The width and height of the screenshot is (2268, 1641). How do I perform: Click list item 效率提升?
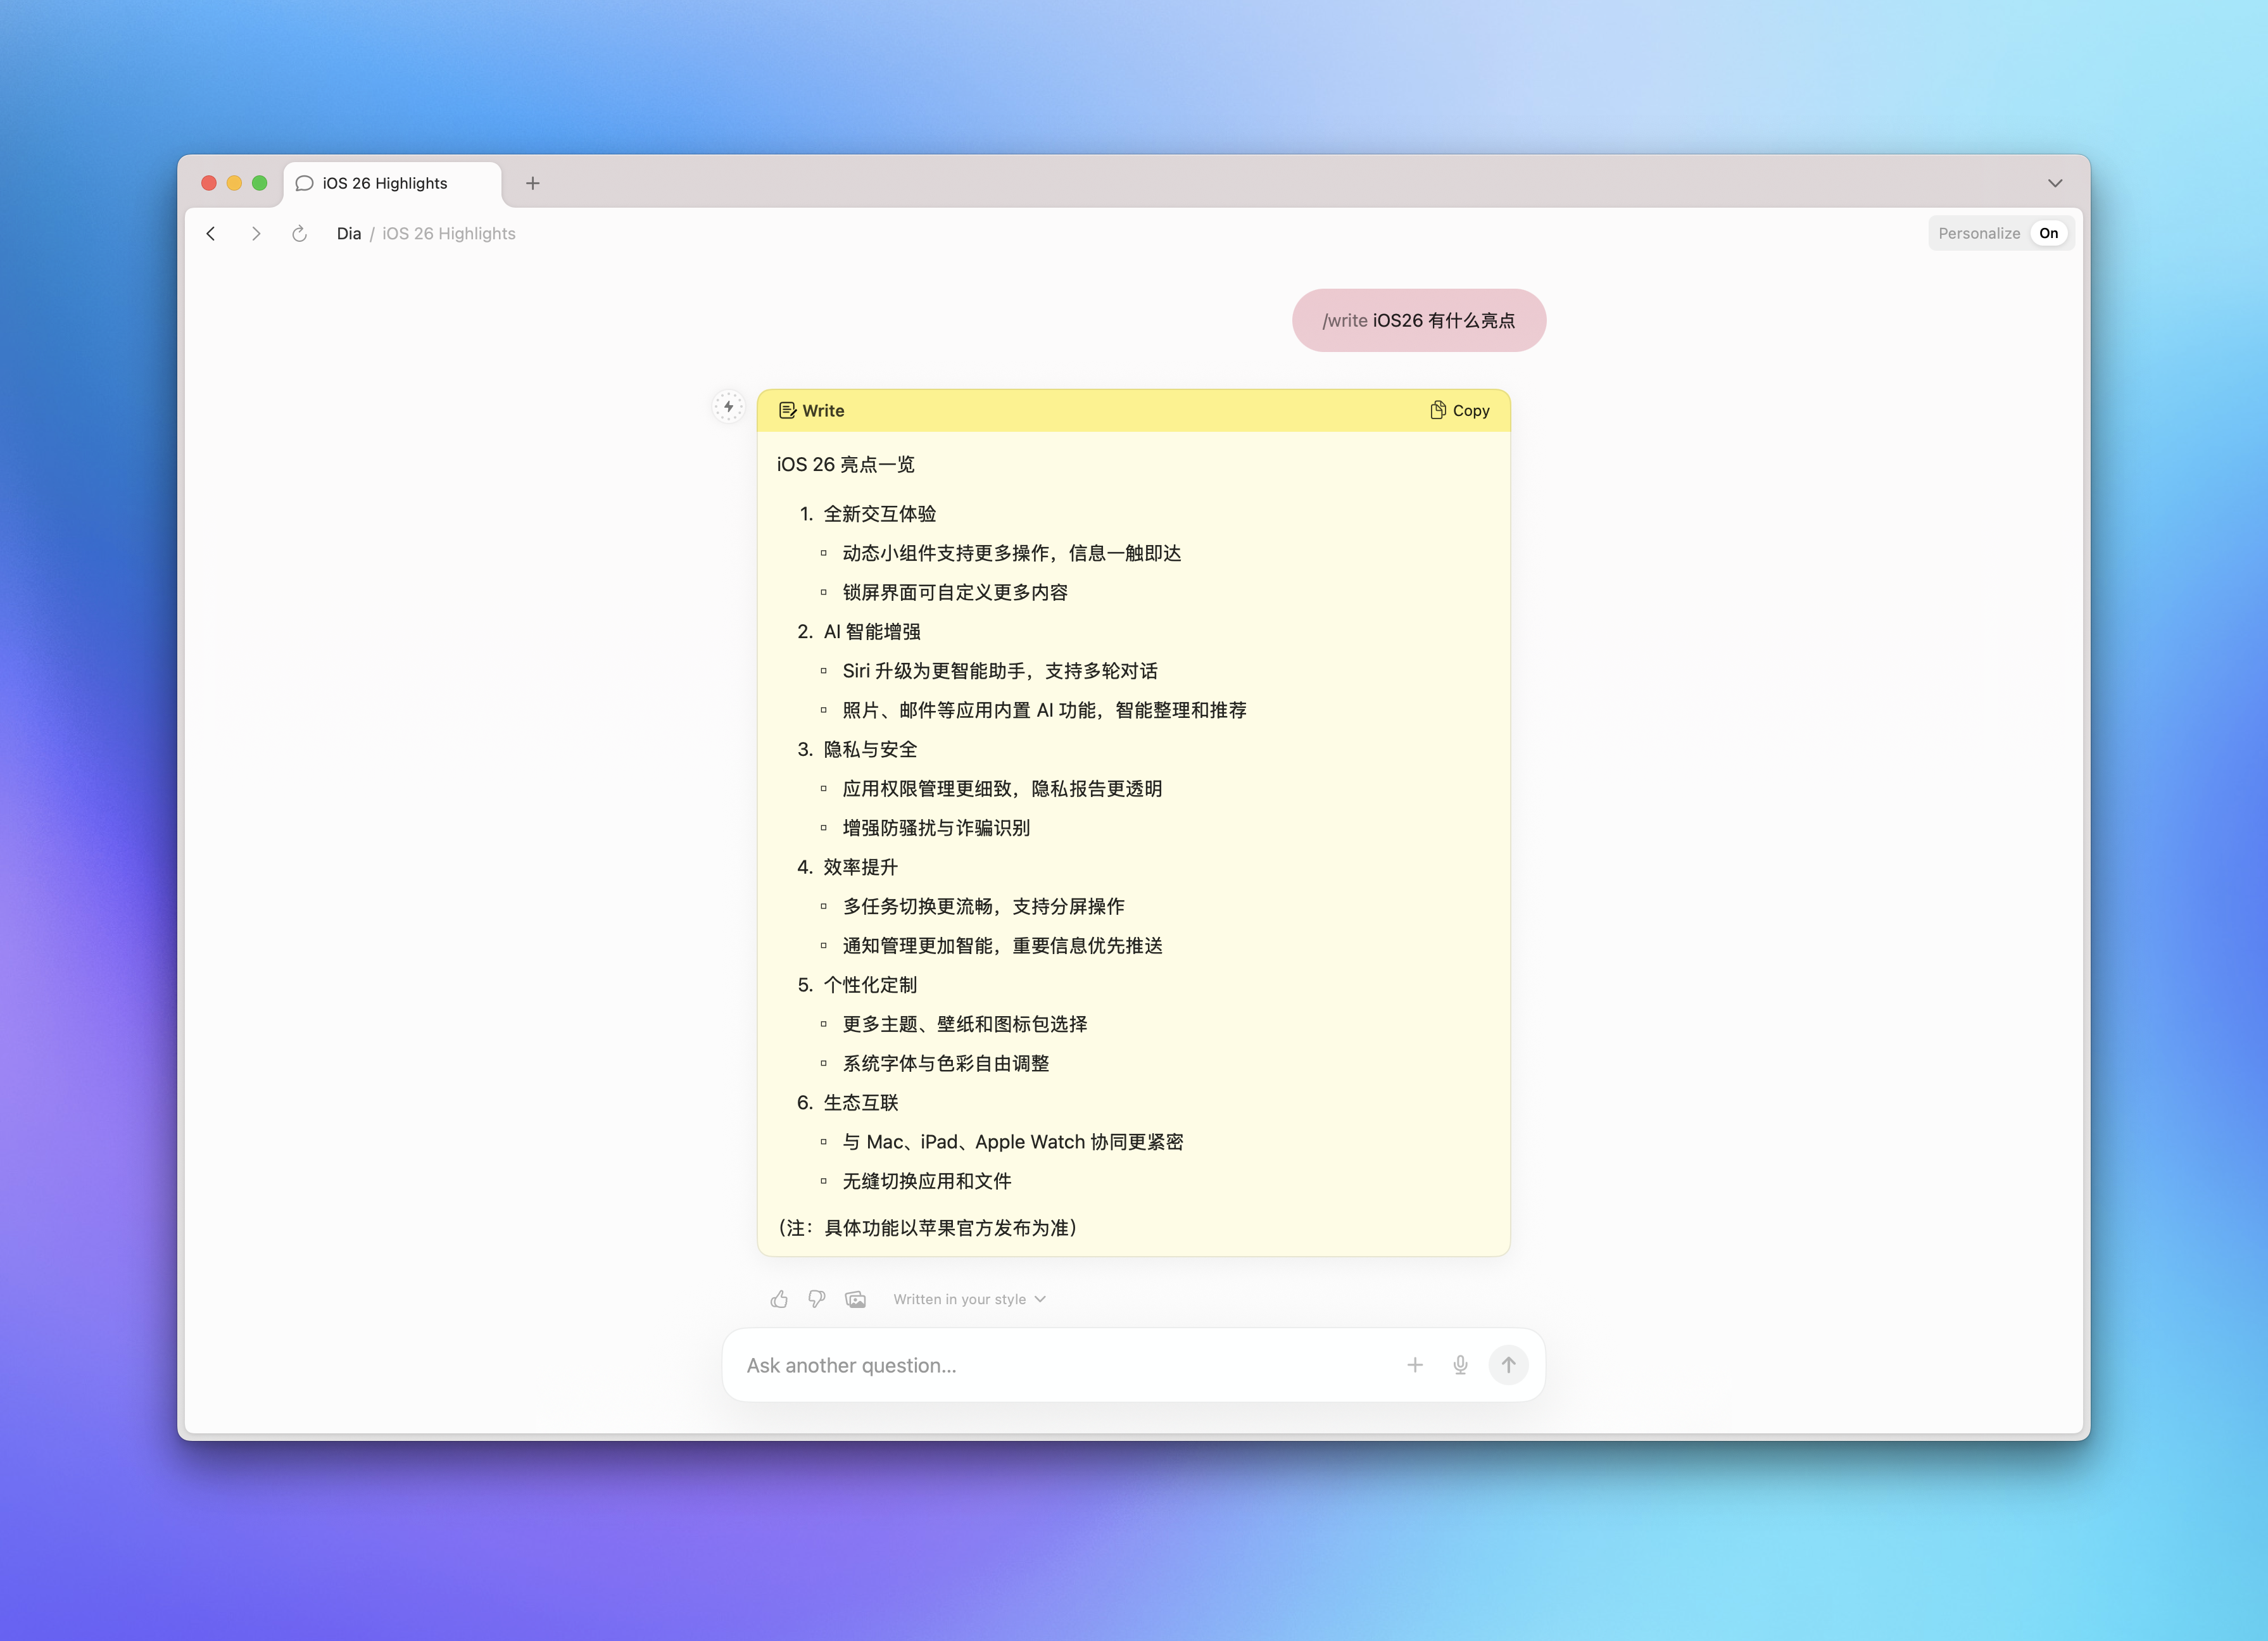pyautogui.click(x=861, y=867)
